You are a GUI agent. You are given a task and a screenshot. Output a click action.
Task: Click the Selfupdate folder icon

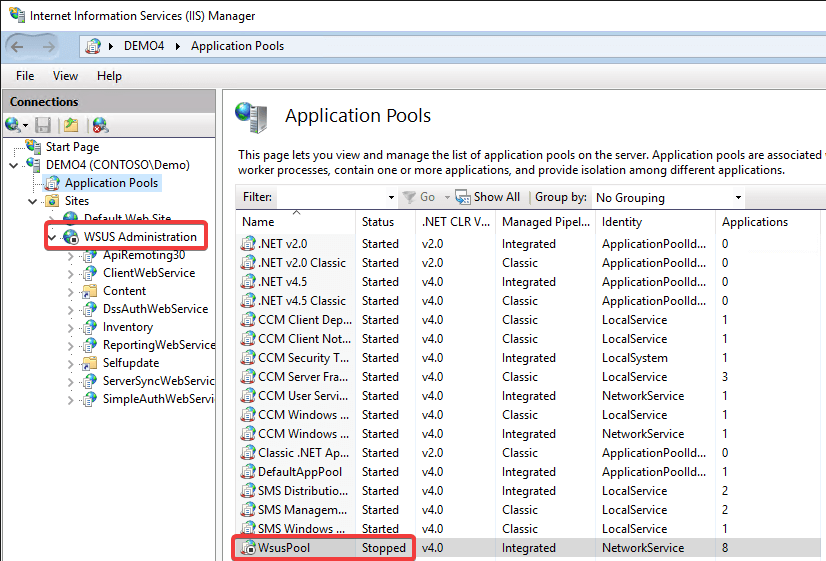(90, 363)
